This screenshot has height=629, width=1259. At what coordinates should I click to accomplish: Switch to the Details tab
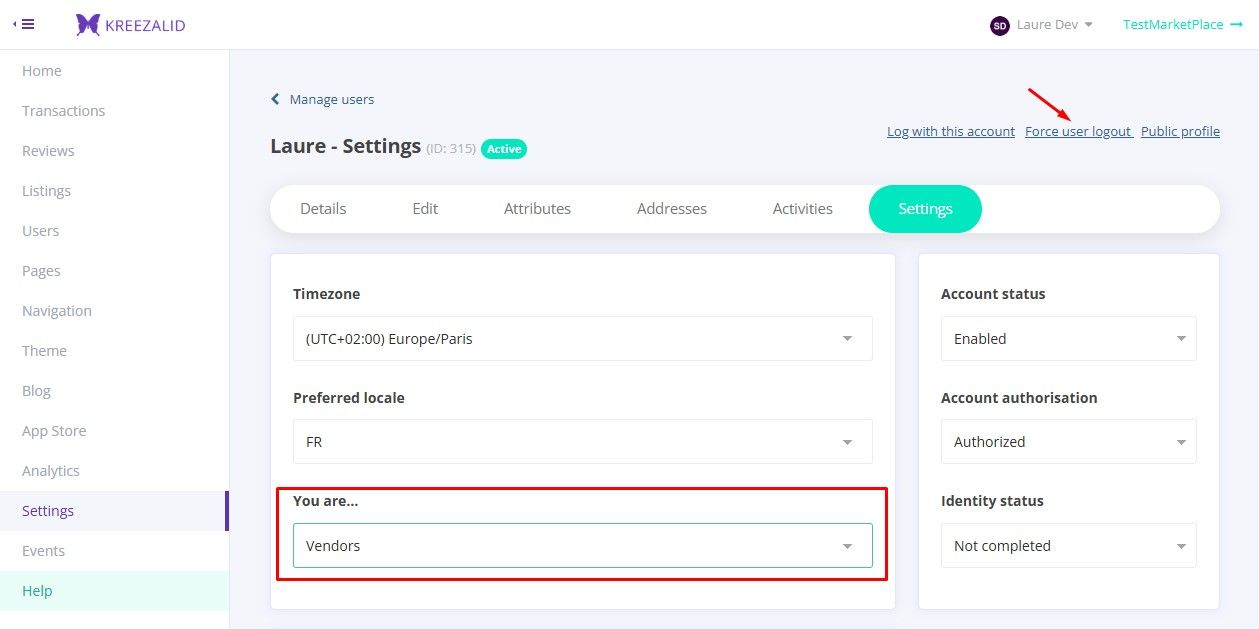(323, 209)
